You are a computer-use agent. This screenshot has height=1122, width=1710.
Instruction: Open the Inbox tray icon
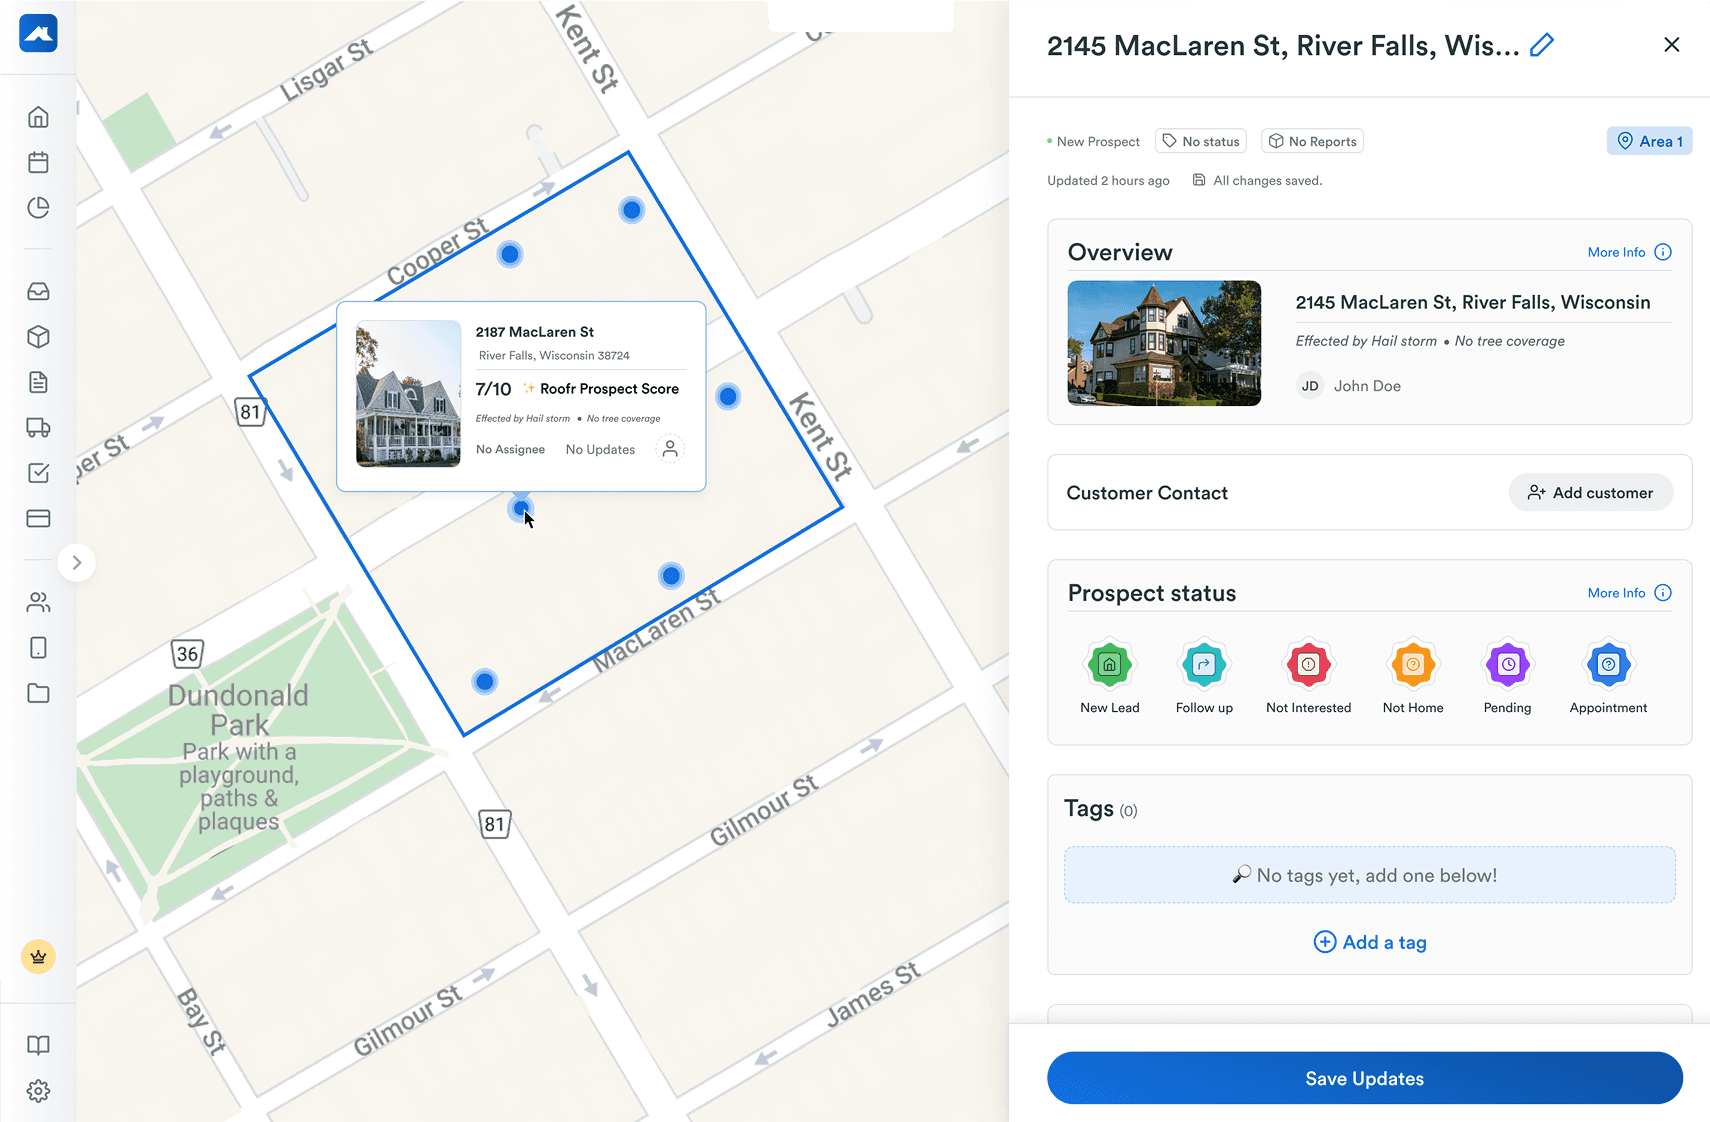click(x=38, y=291)
